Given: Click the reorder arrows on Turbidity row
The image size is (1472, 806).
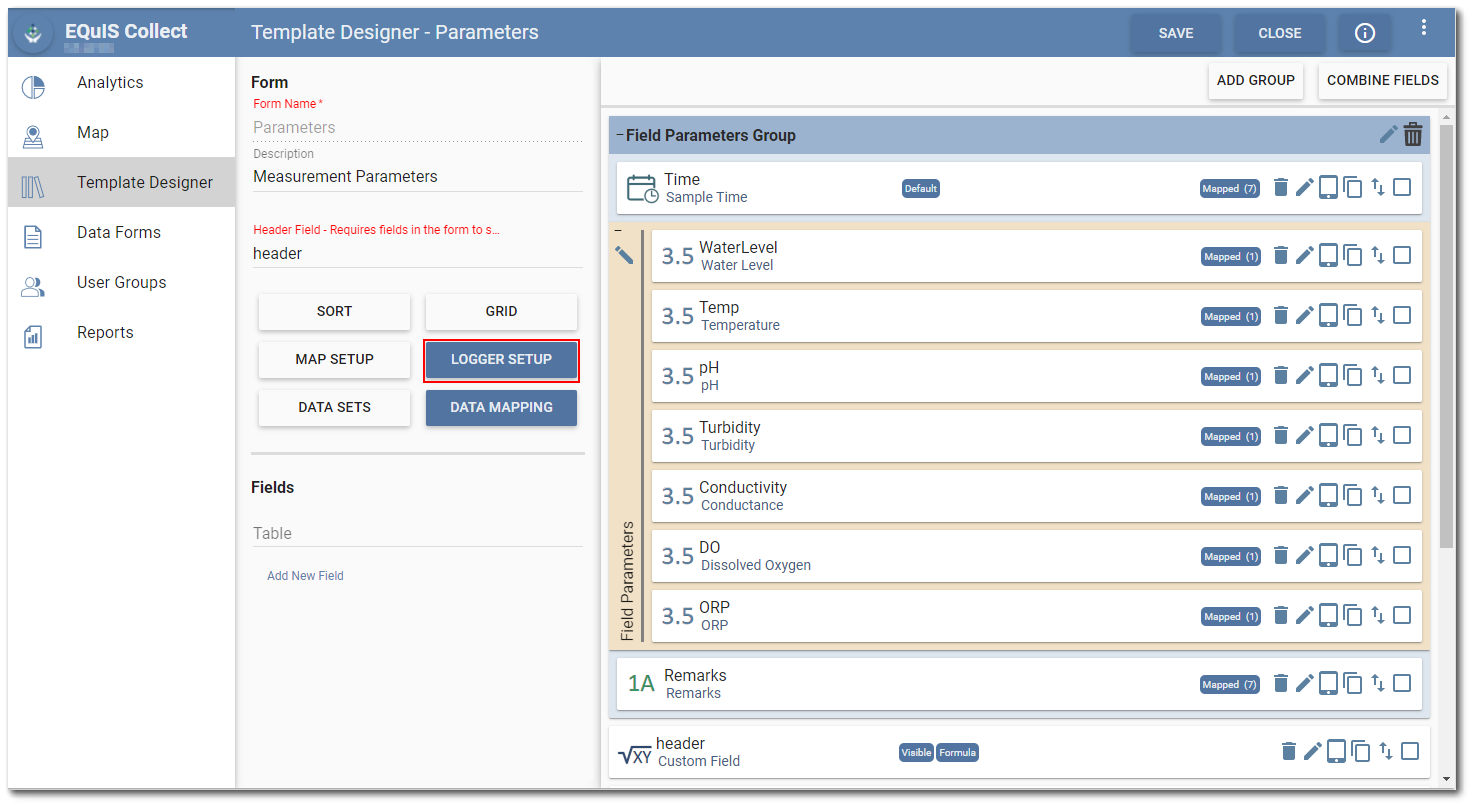Looking at the screenshot, I should (1378, 436).
